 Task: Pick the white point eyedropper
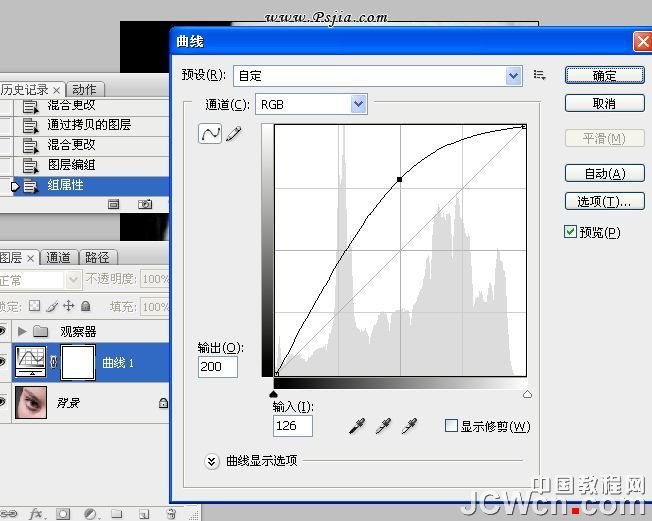[410, 426]
